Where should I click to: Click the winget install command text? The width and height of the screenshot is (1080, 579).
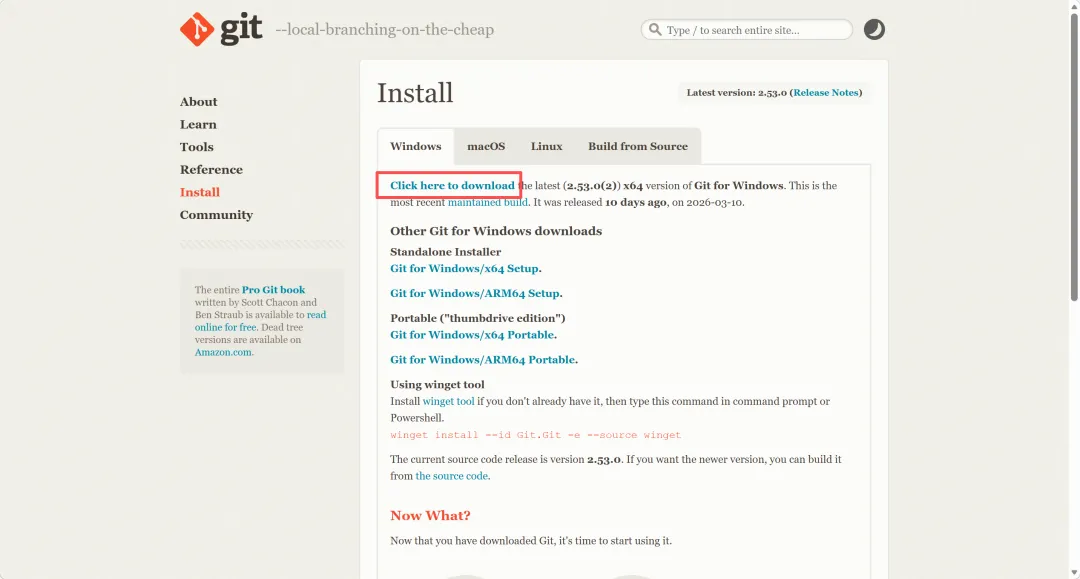coord(535,435)
